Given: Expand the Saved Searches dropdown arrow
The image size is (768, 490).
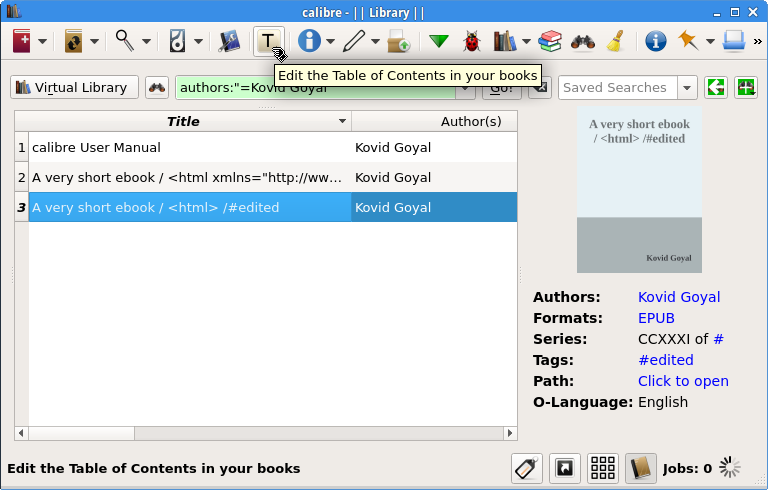Looking at the screenshot, I should (687, 88).
